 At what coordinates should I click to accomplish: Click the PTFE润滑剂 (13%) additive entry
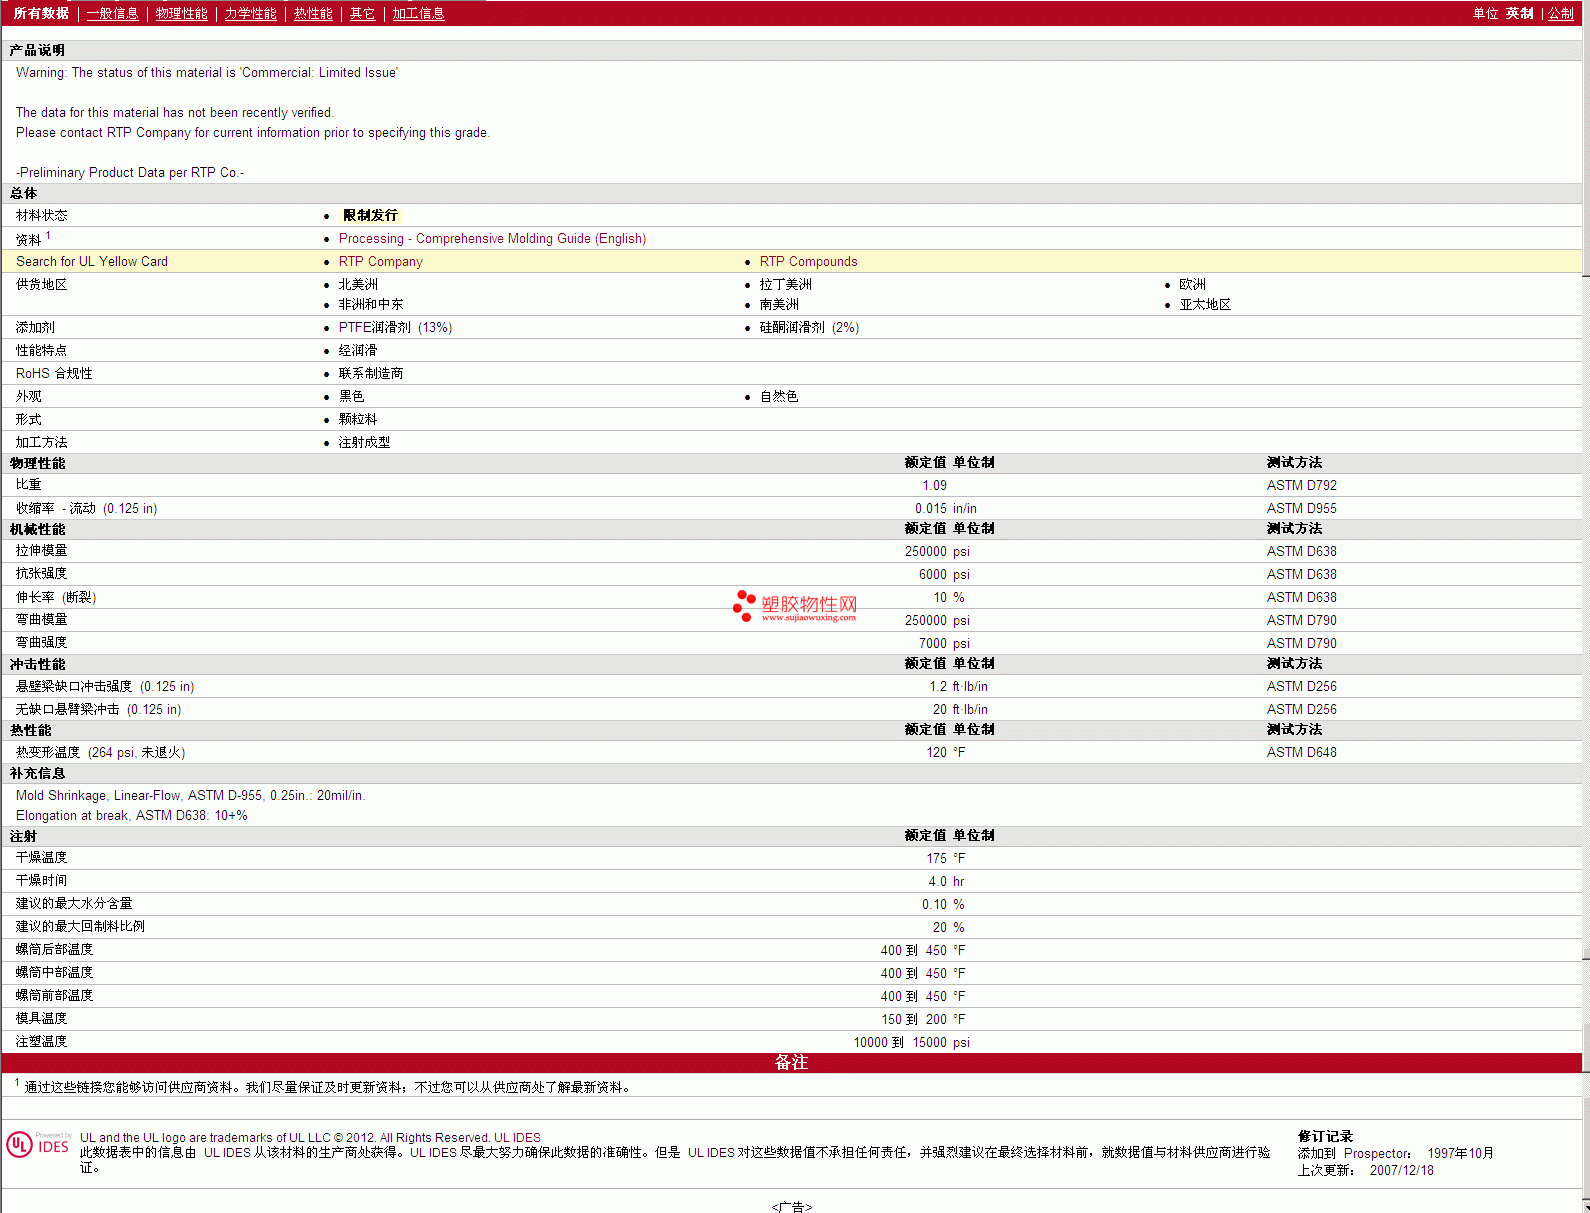pos(395,327)
